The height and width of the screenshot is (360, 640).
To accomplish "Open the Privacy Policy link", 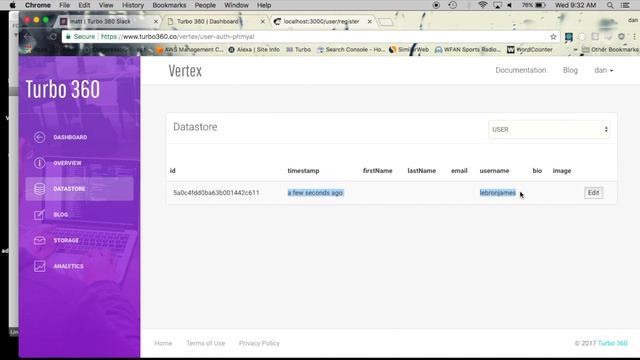I will pyautogui.click(x=259, y=343).
